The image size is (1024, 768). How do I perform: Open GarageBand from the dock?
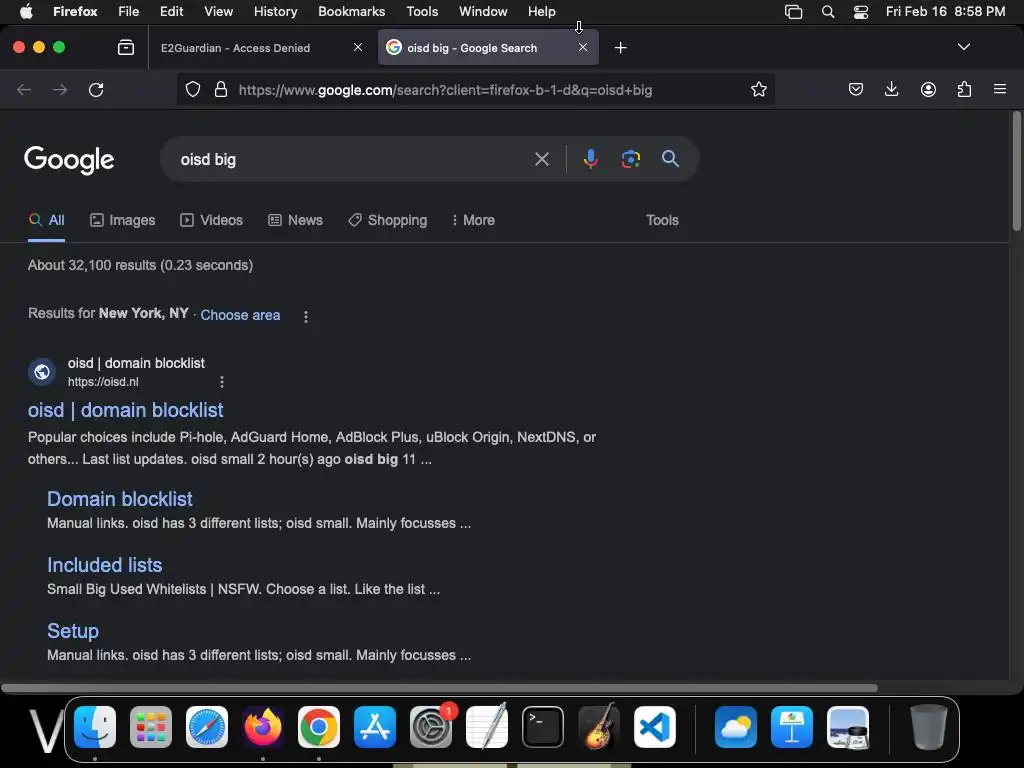[599, 727]
